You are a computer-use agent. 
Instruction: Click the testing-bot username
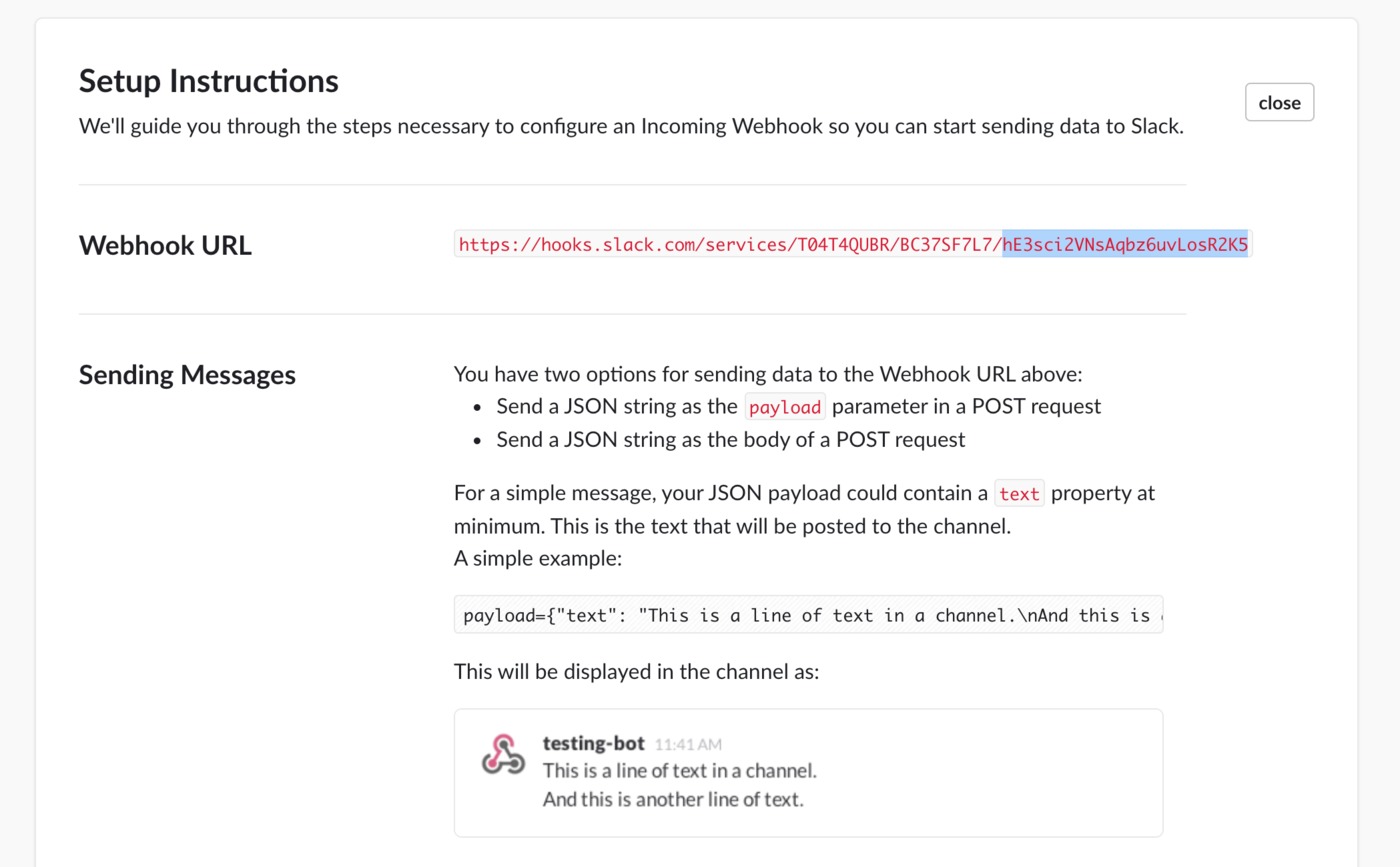point(593,743)
